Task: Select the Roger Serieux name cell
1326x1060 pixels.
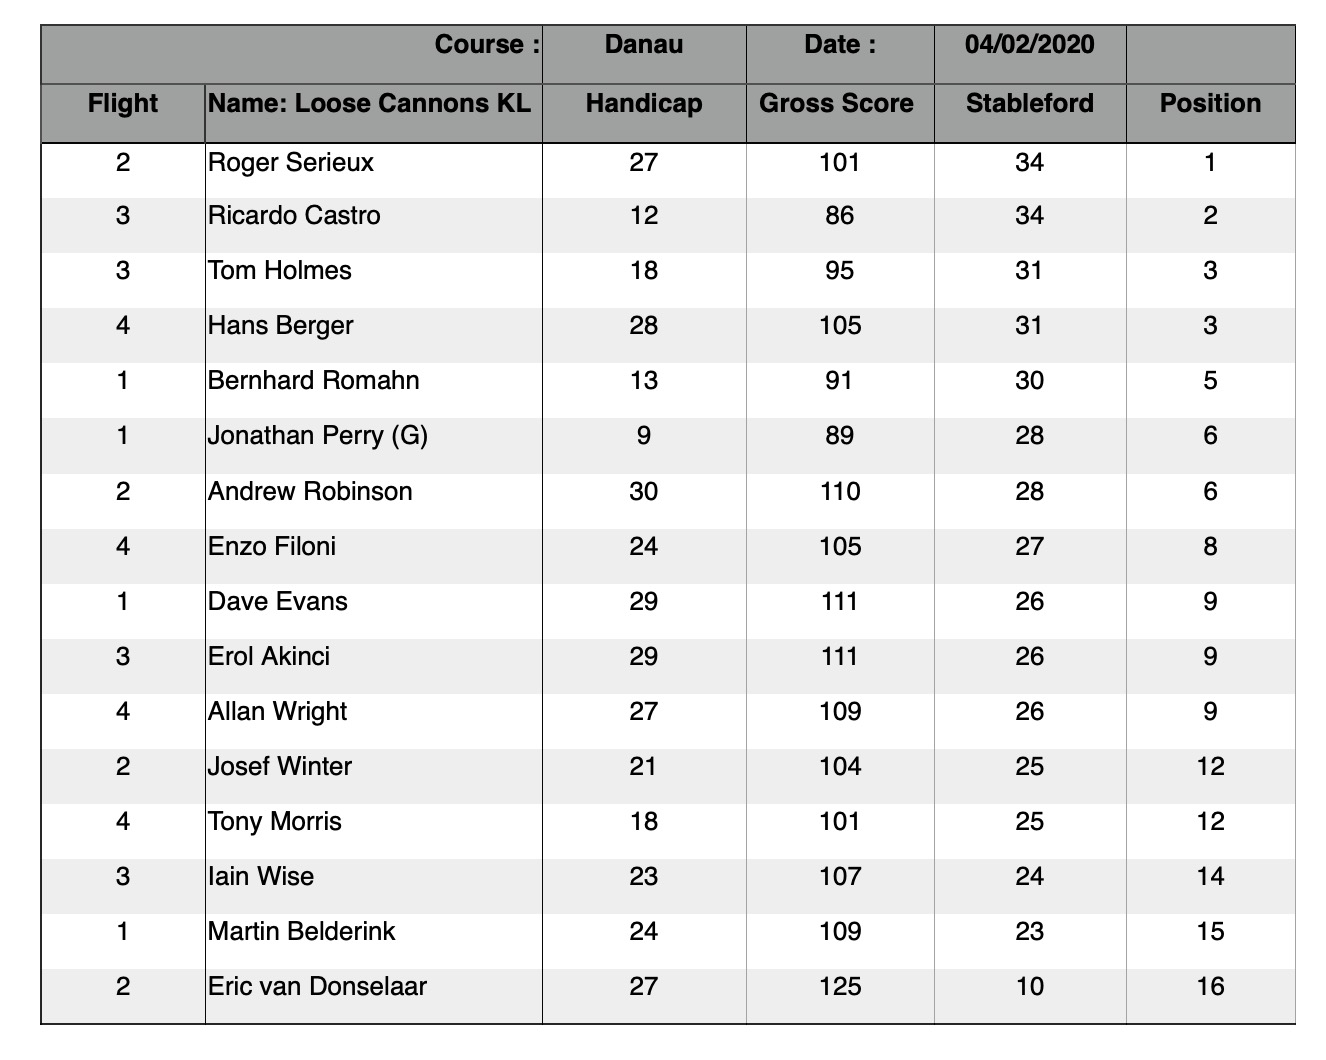Action: coord(291,162)
